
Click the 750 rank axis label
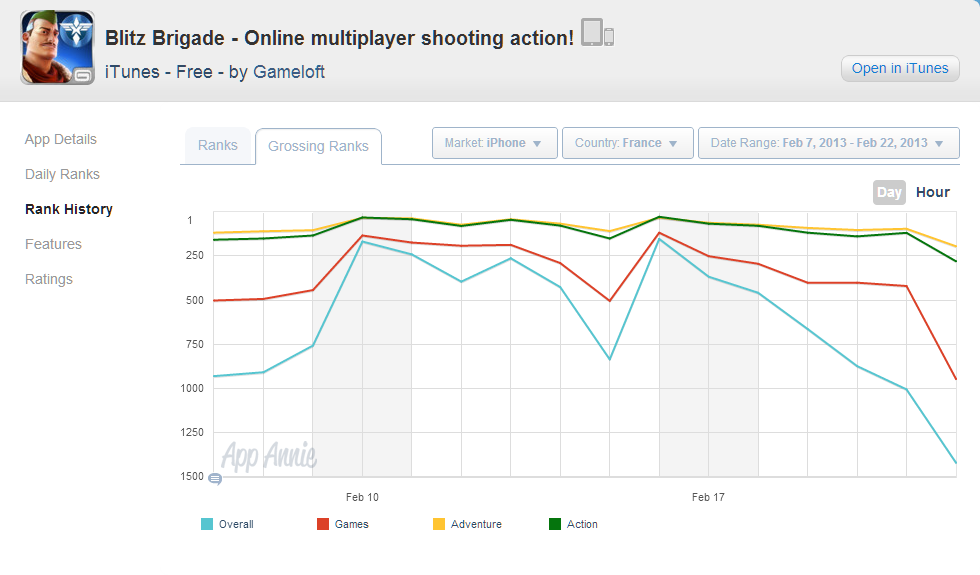point(194,344)
